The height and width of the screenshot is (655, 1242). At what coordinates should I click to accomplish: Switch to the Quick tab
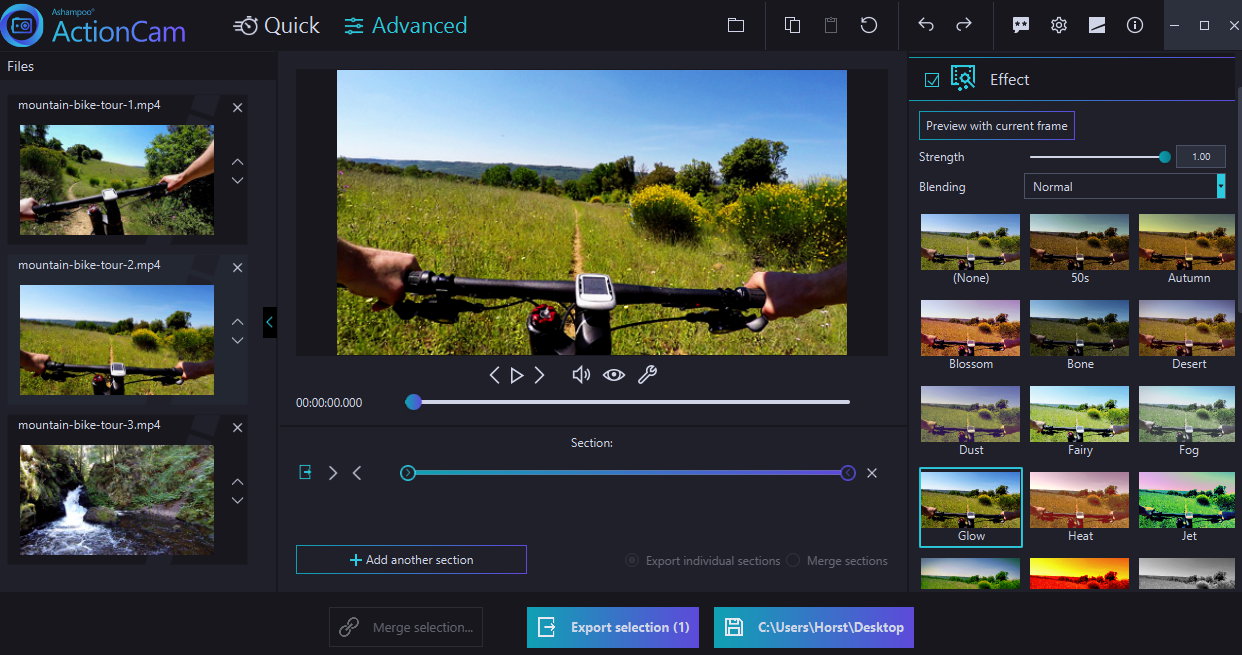(x=276, y=25)
